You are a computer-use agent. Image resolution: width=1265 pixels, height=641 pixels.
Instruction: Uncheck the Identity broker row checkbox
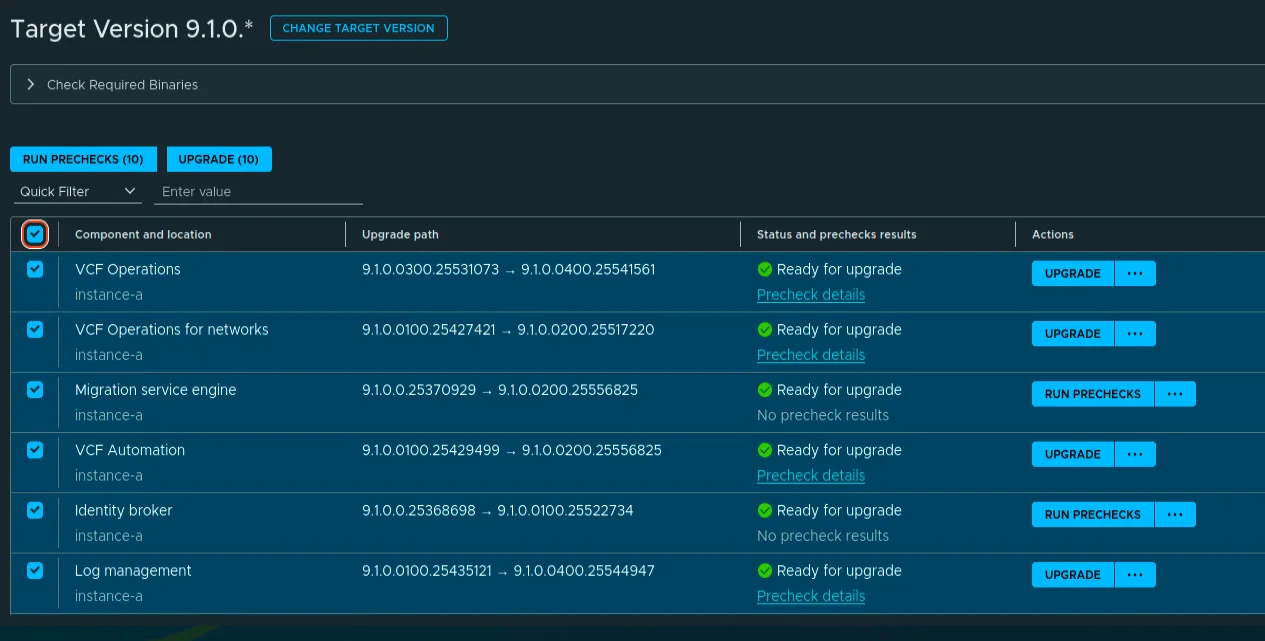(35, 510)
